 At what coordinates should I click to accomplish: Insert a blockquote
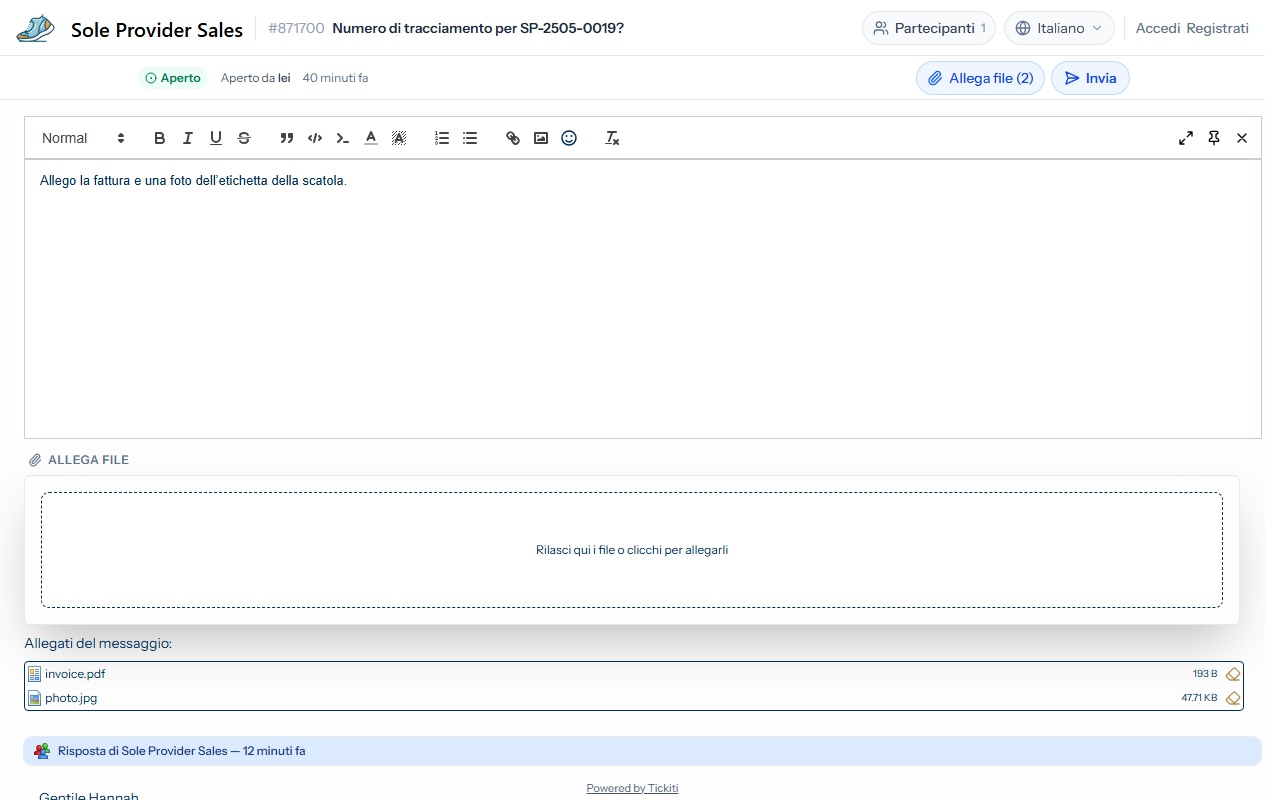coord(287,138)
